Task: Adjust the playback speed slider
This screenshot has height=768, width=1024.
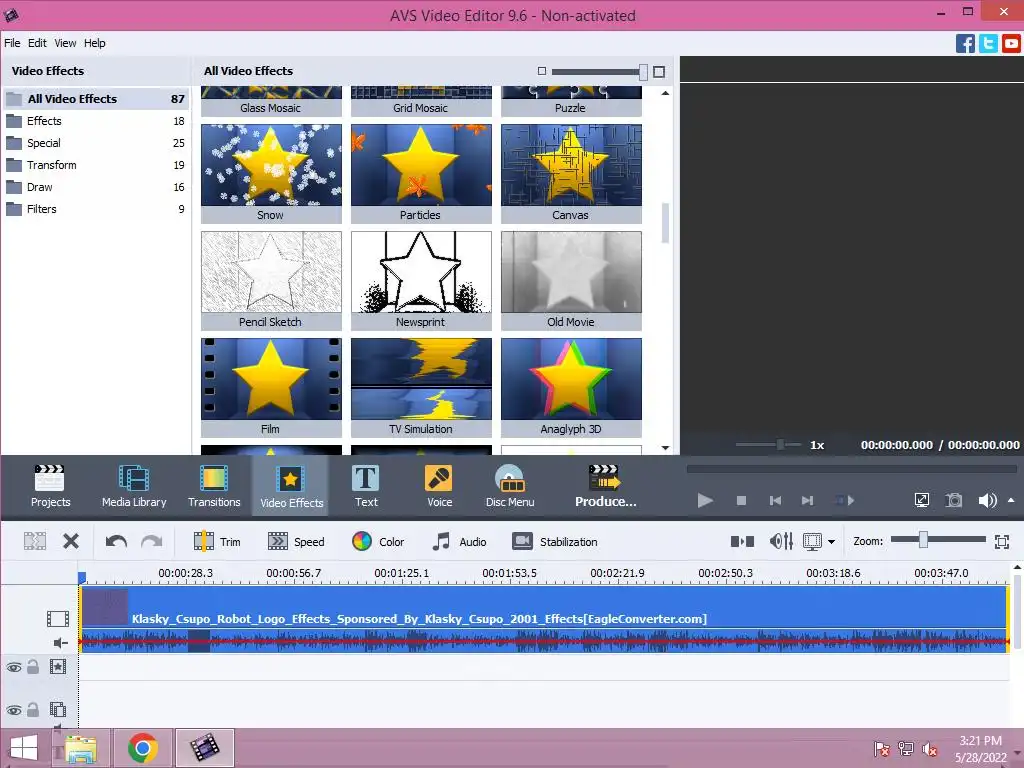Action: [x=780, y=445]
